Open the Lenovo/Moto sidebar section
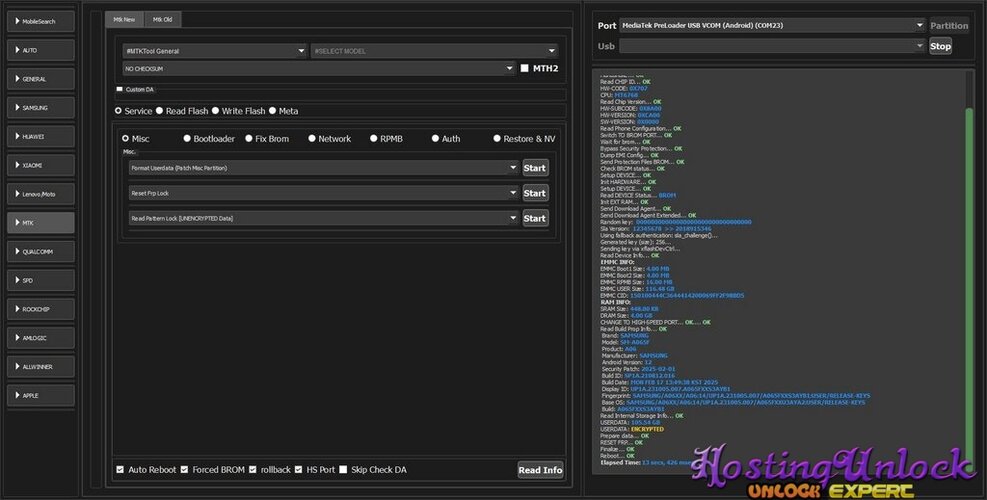 click(x=41, y=194)
